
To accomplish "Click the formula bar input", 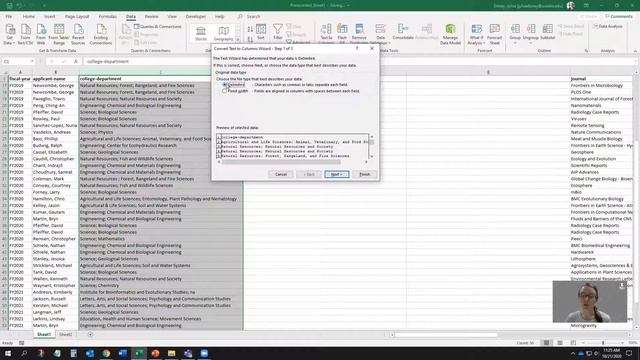I will (x=359, y=61).
